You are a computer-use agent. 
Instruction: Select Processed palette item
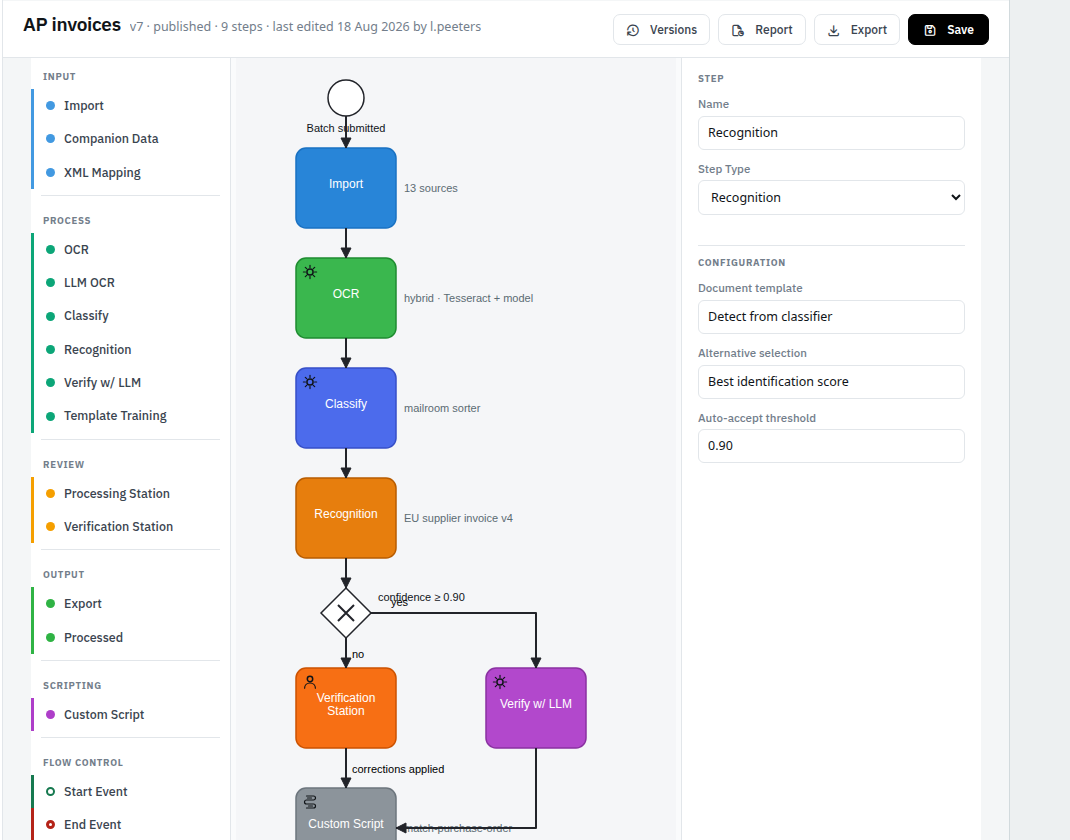click(x=127, y=637)
